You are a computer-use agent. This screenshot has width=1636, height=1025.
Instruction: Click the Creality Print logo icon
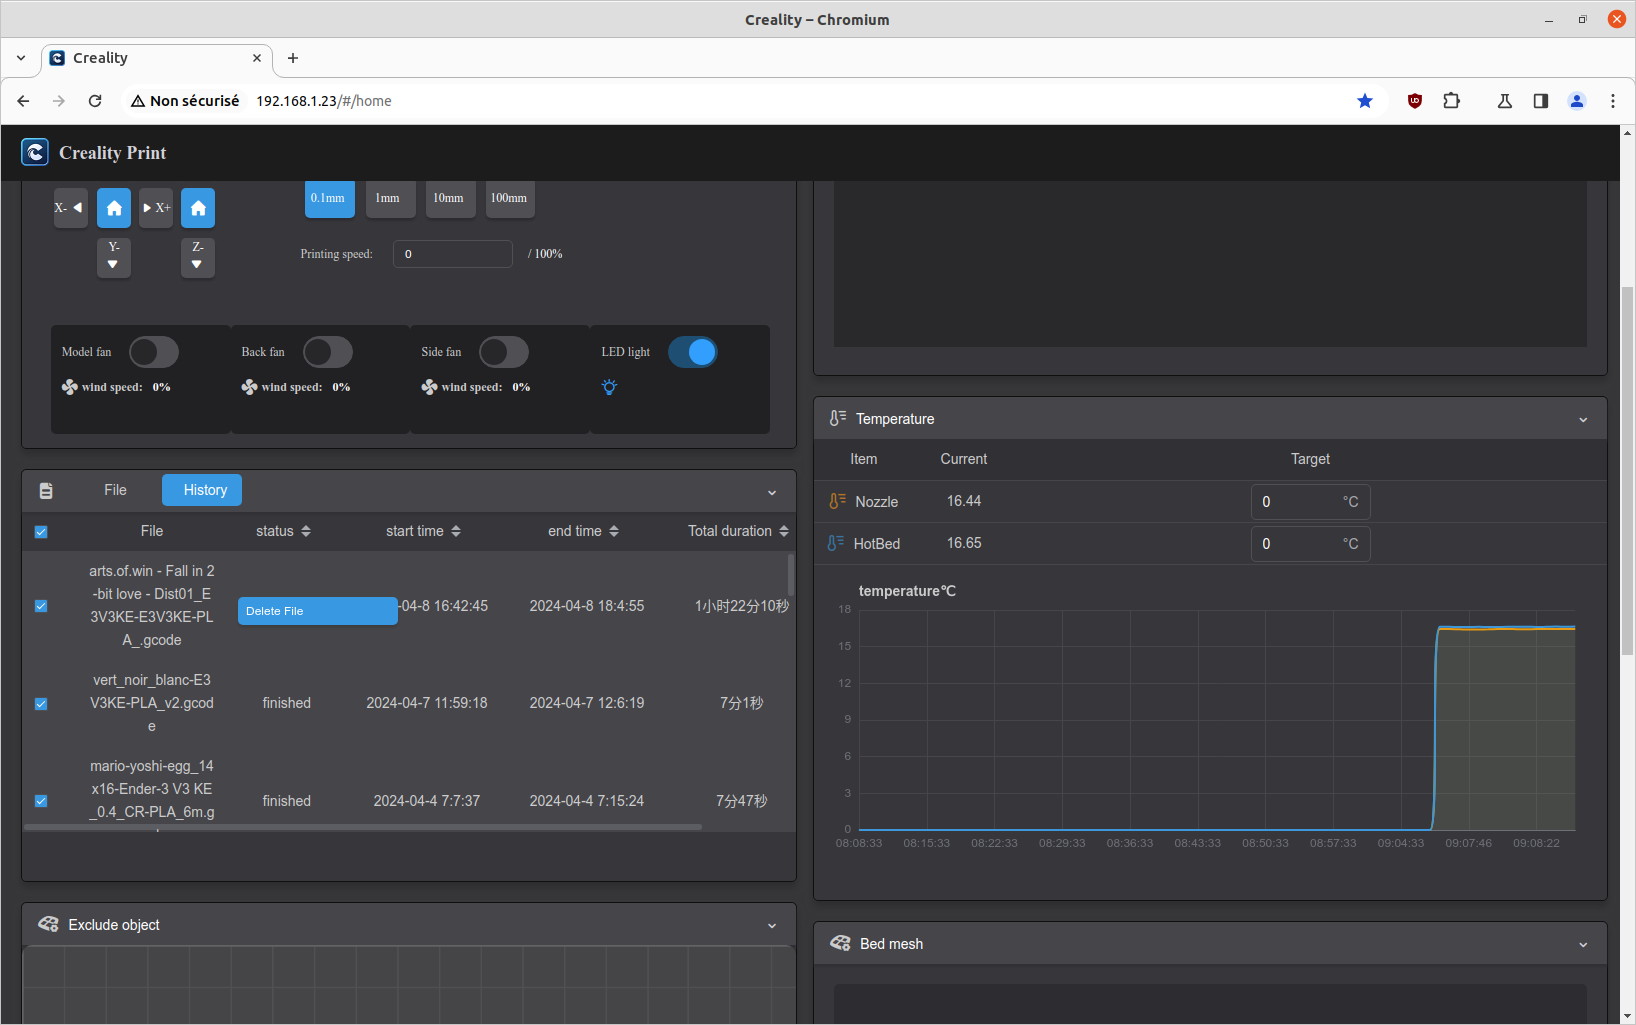coord(35,152)
